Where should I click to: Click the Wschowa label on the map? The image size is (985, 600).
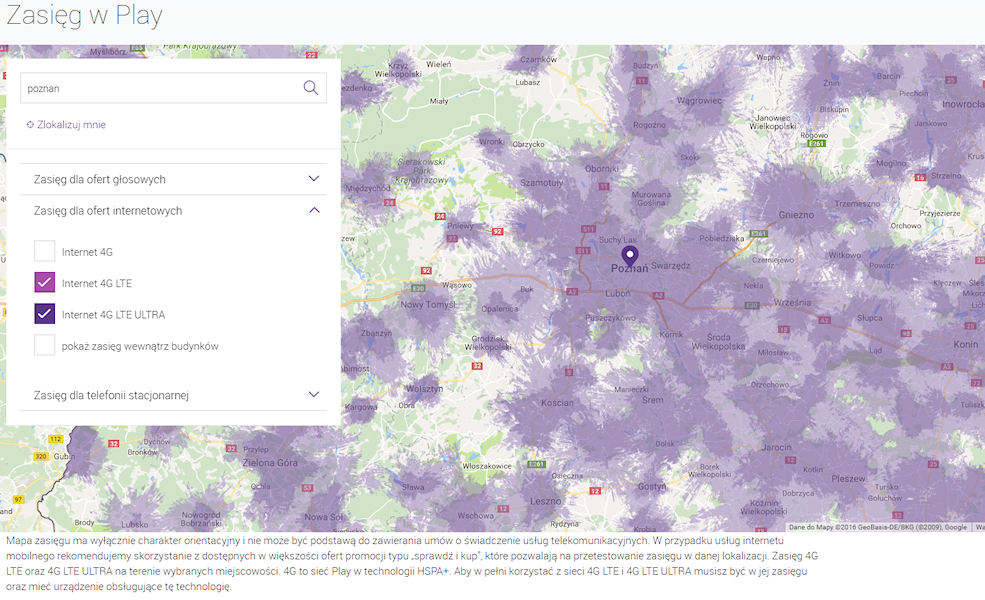[x=475, y=515]
